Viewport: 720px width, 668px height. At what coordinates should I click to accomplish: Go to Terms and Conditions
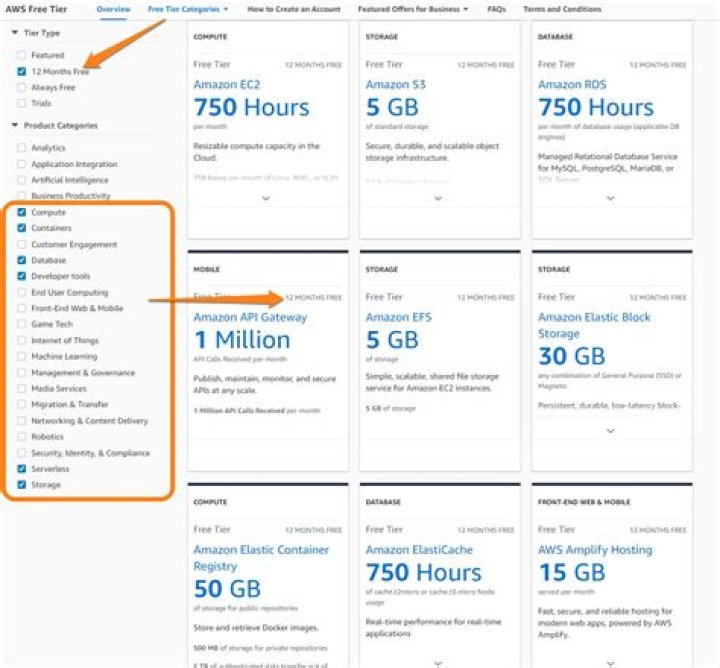coord(562,9)
